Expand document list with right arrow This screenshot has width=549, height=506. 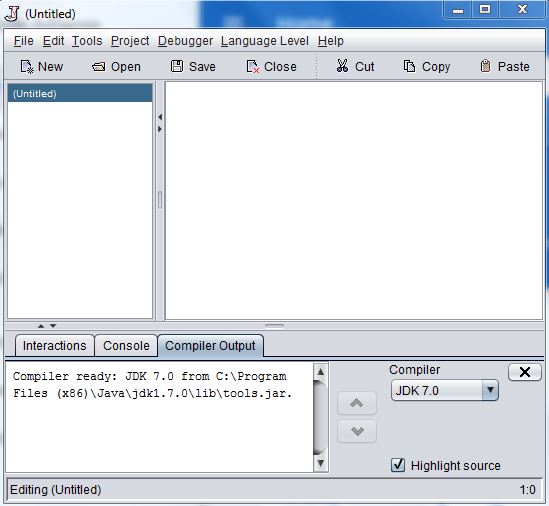(x=160, y=129)
